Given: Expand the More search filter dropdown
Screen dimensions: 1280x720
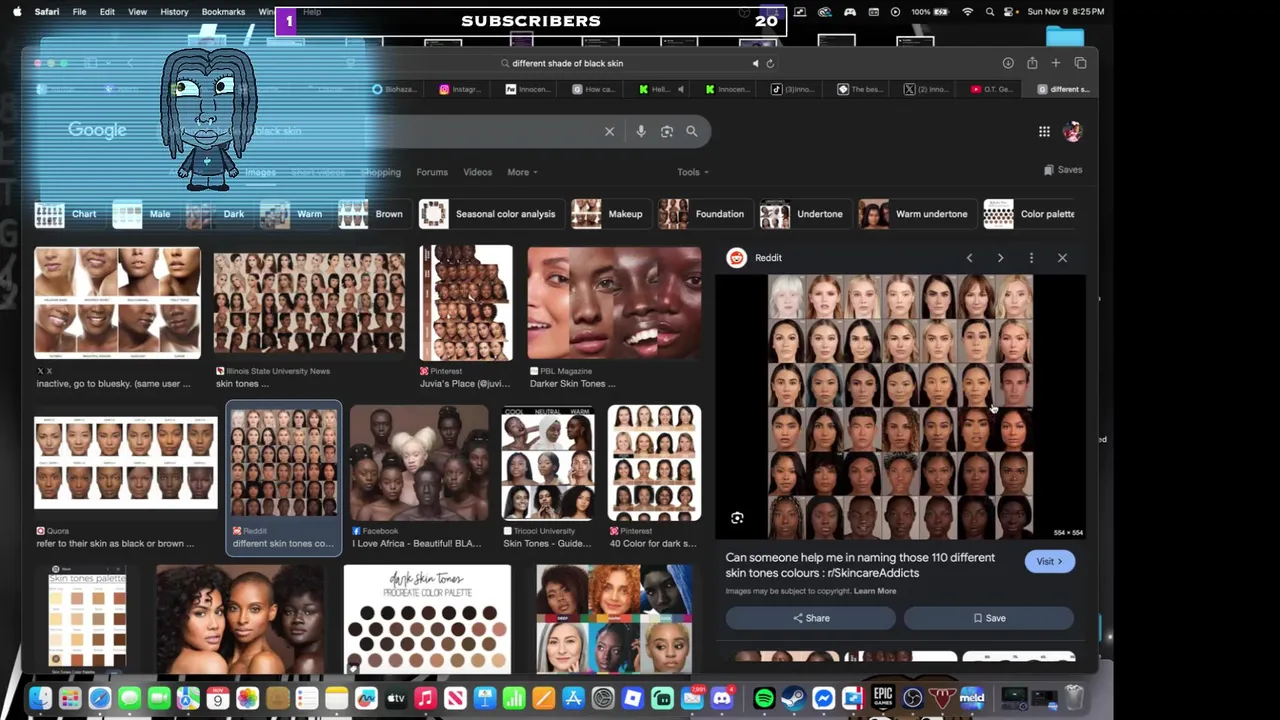Looking at the screenshot, I should click(522, 172).
